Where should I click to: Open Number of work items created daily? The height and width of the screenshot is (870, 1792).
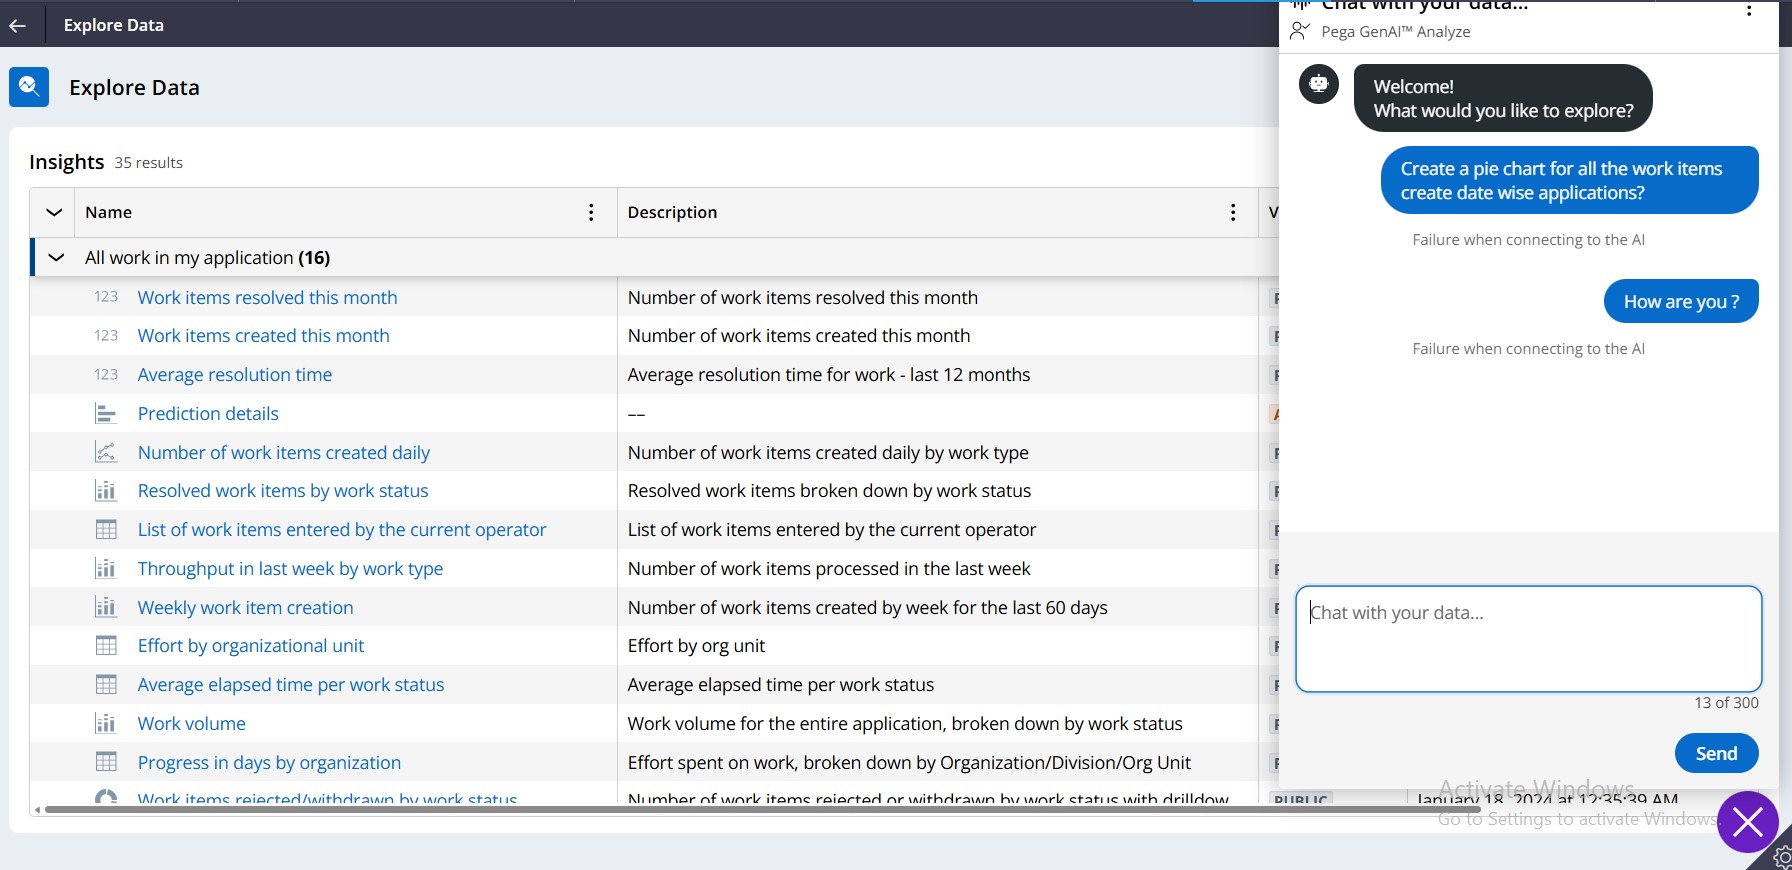(284, 453)
